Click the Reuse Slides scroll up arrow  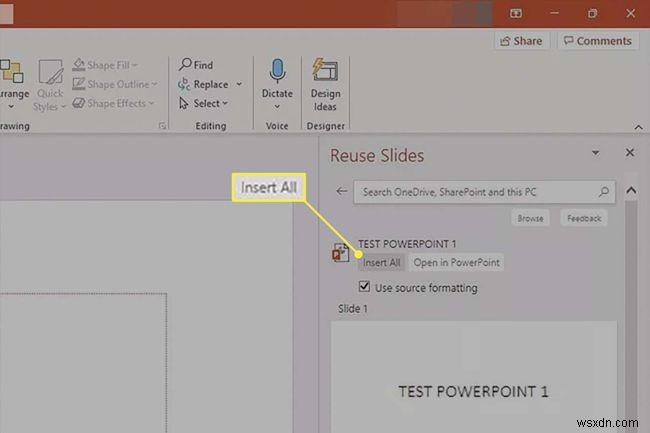pos(631,191)
